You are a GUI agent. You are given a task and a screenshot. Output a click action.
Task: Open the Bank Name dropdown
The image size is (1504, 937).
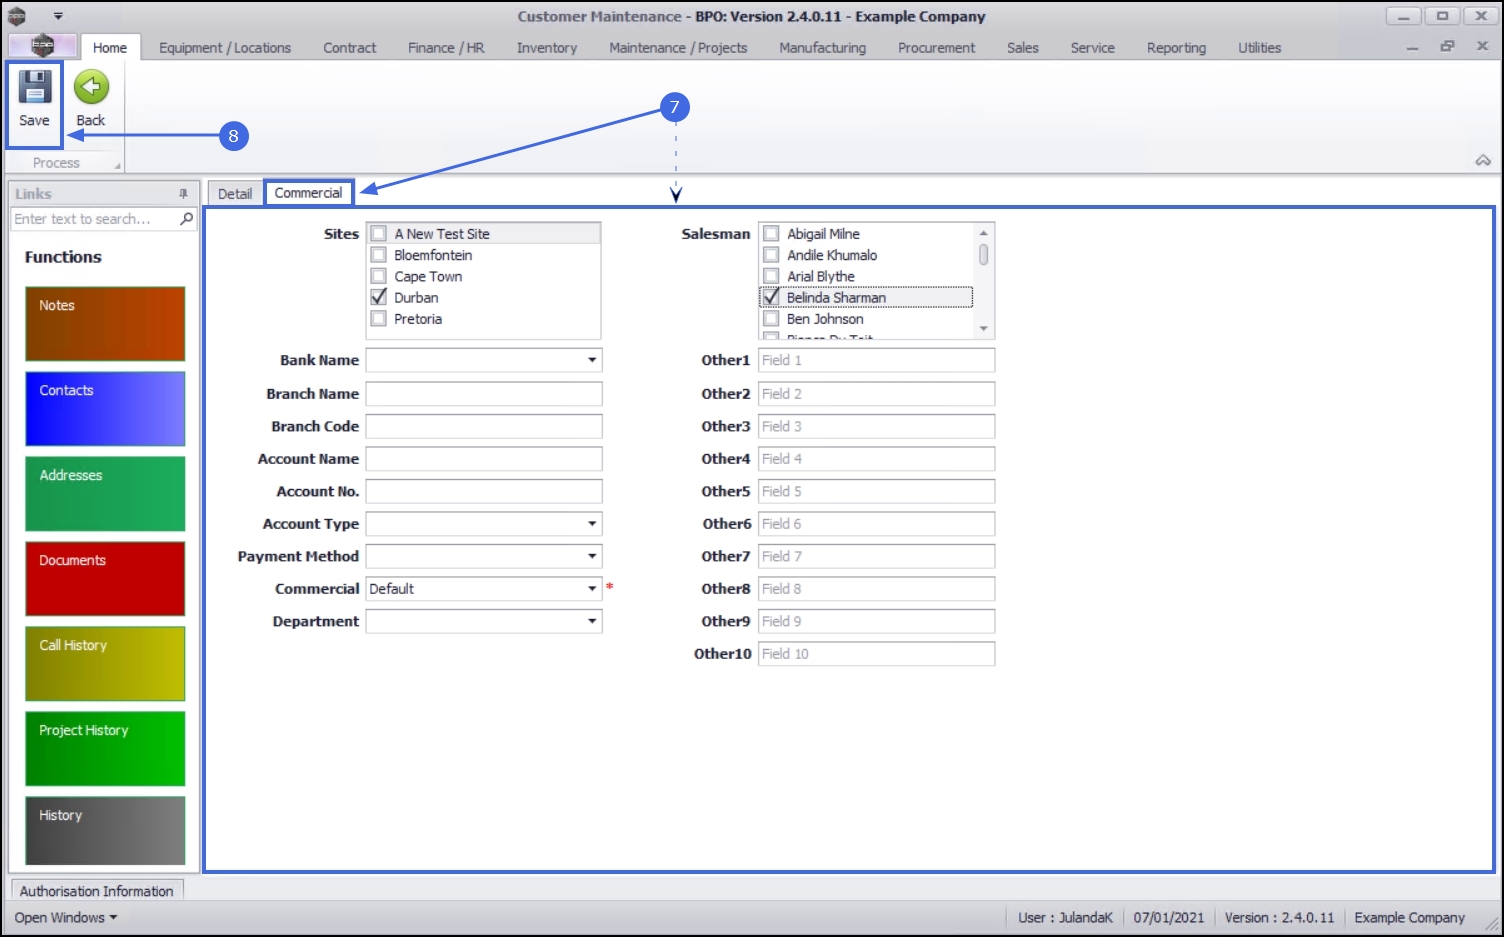(x=592, y=360)
